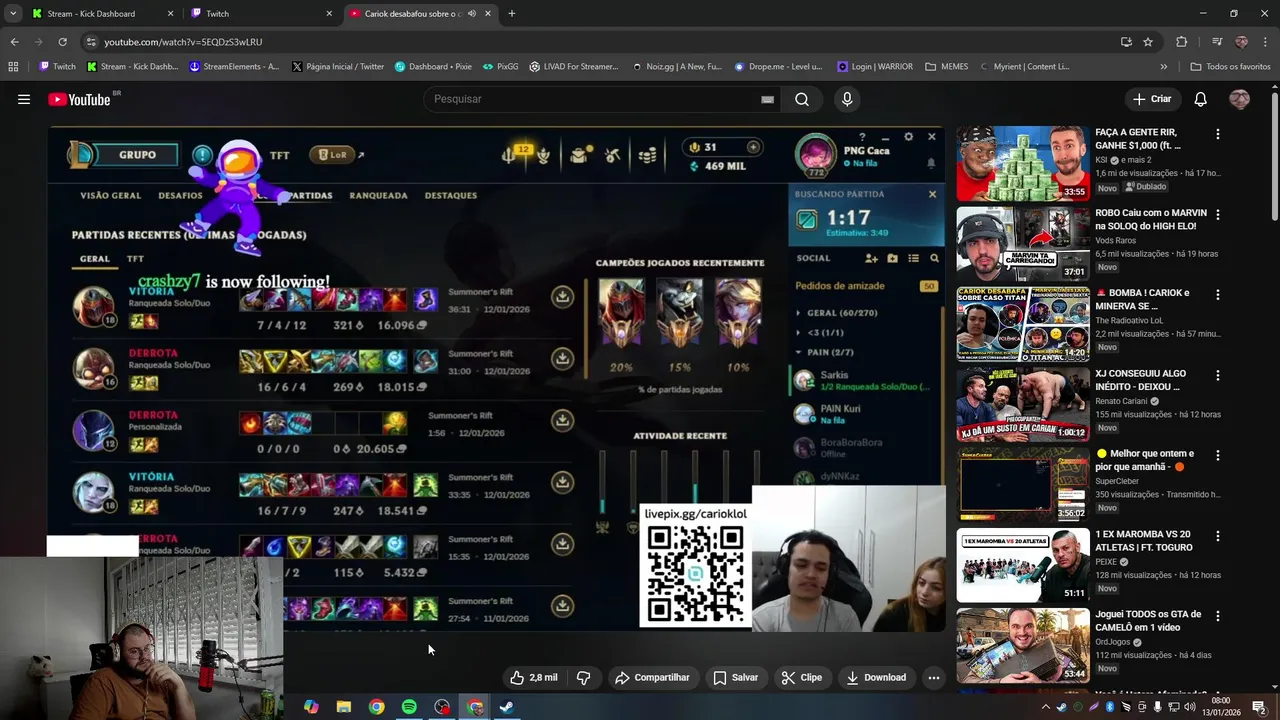Open The Radioativo LoL channel name
Screen dimensions: 1280x720
(x=1129, y=320)
